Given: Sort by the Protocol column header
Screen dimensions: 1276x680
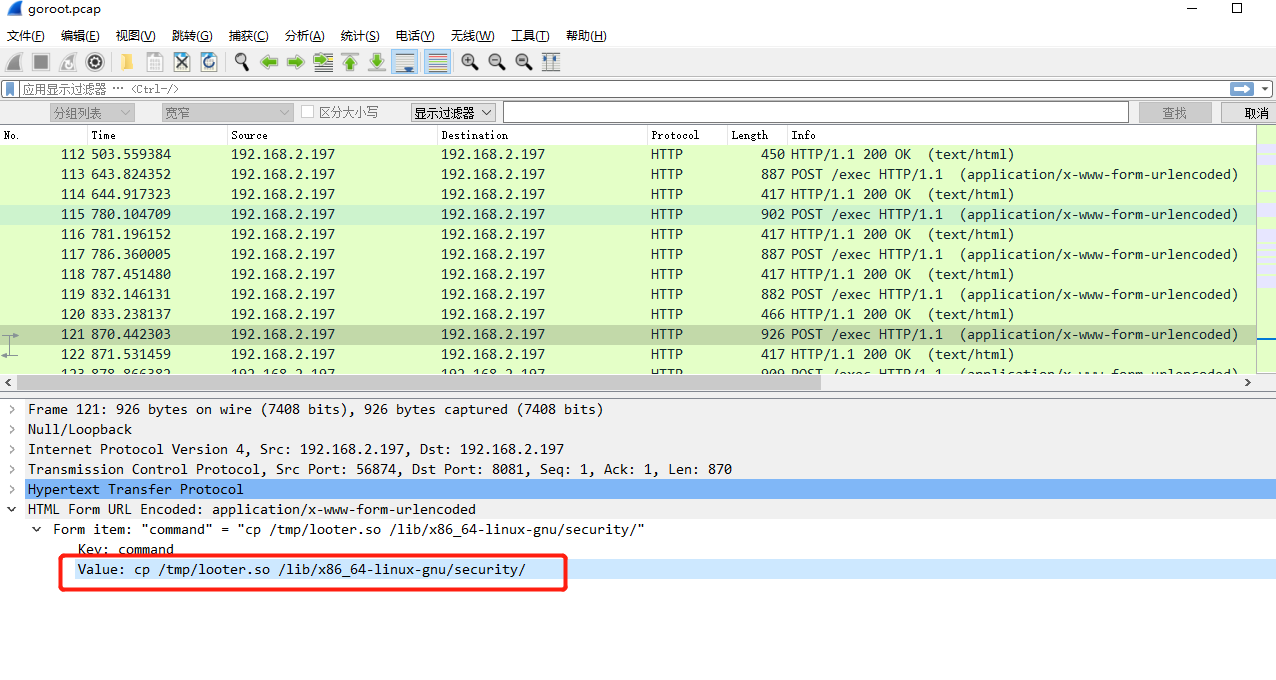Looking at the screenshot, I should (x=687, y=135).
